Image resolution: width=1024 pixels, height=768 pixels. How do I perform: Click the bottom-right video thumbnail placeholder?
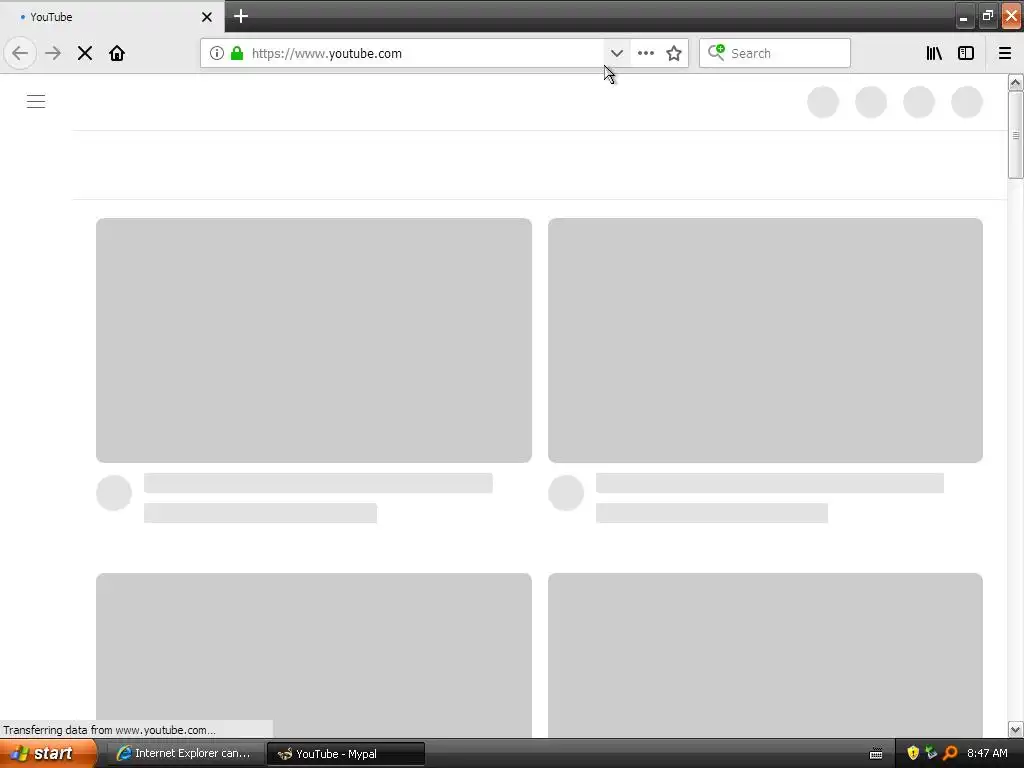pyautogui.click(x=765, y=655)
